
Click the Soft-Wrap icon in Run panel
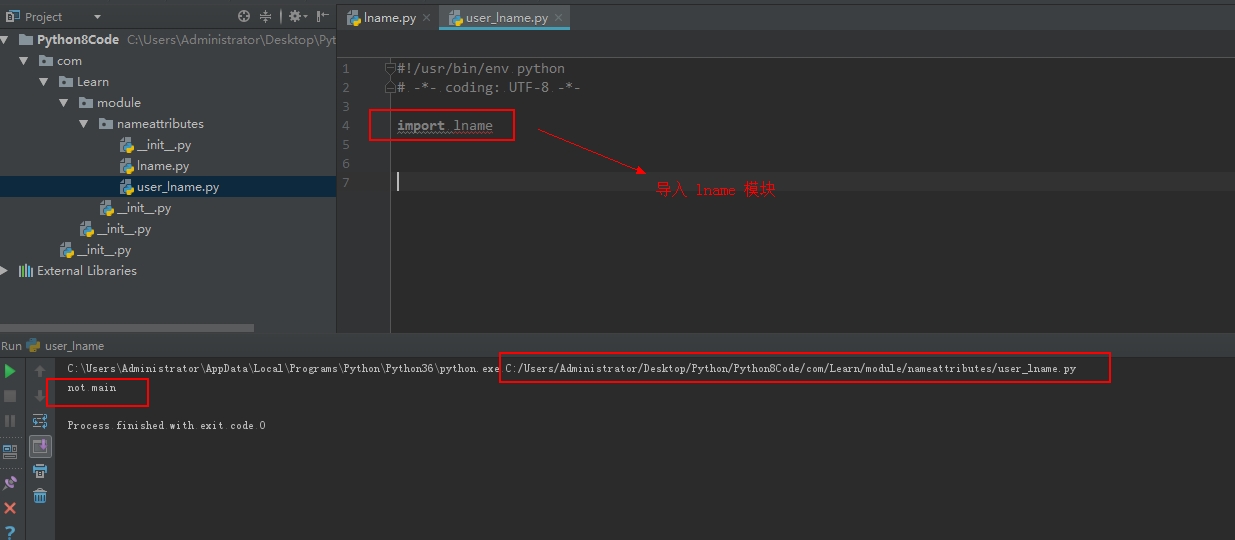(x=40, y=421)
